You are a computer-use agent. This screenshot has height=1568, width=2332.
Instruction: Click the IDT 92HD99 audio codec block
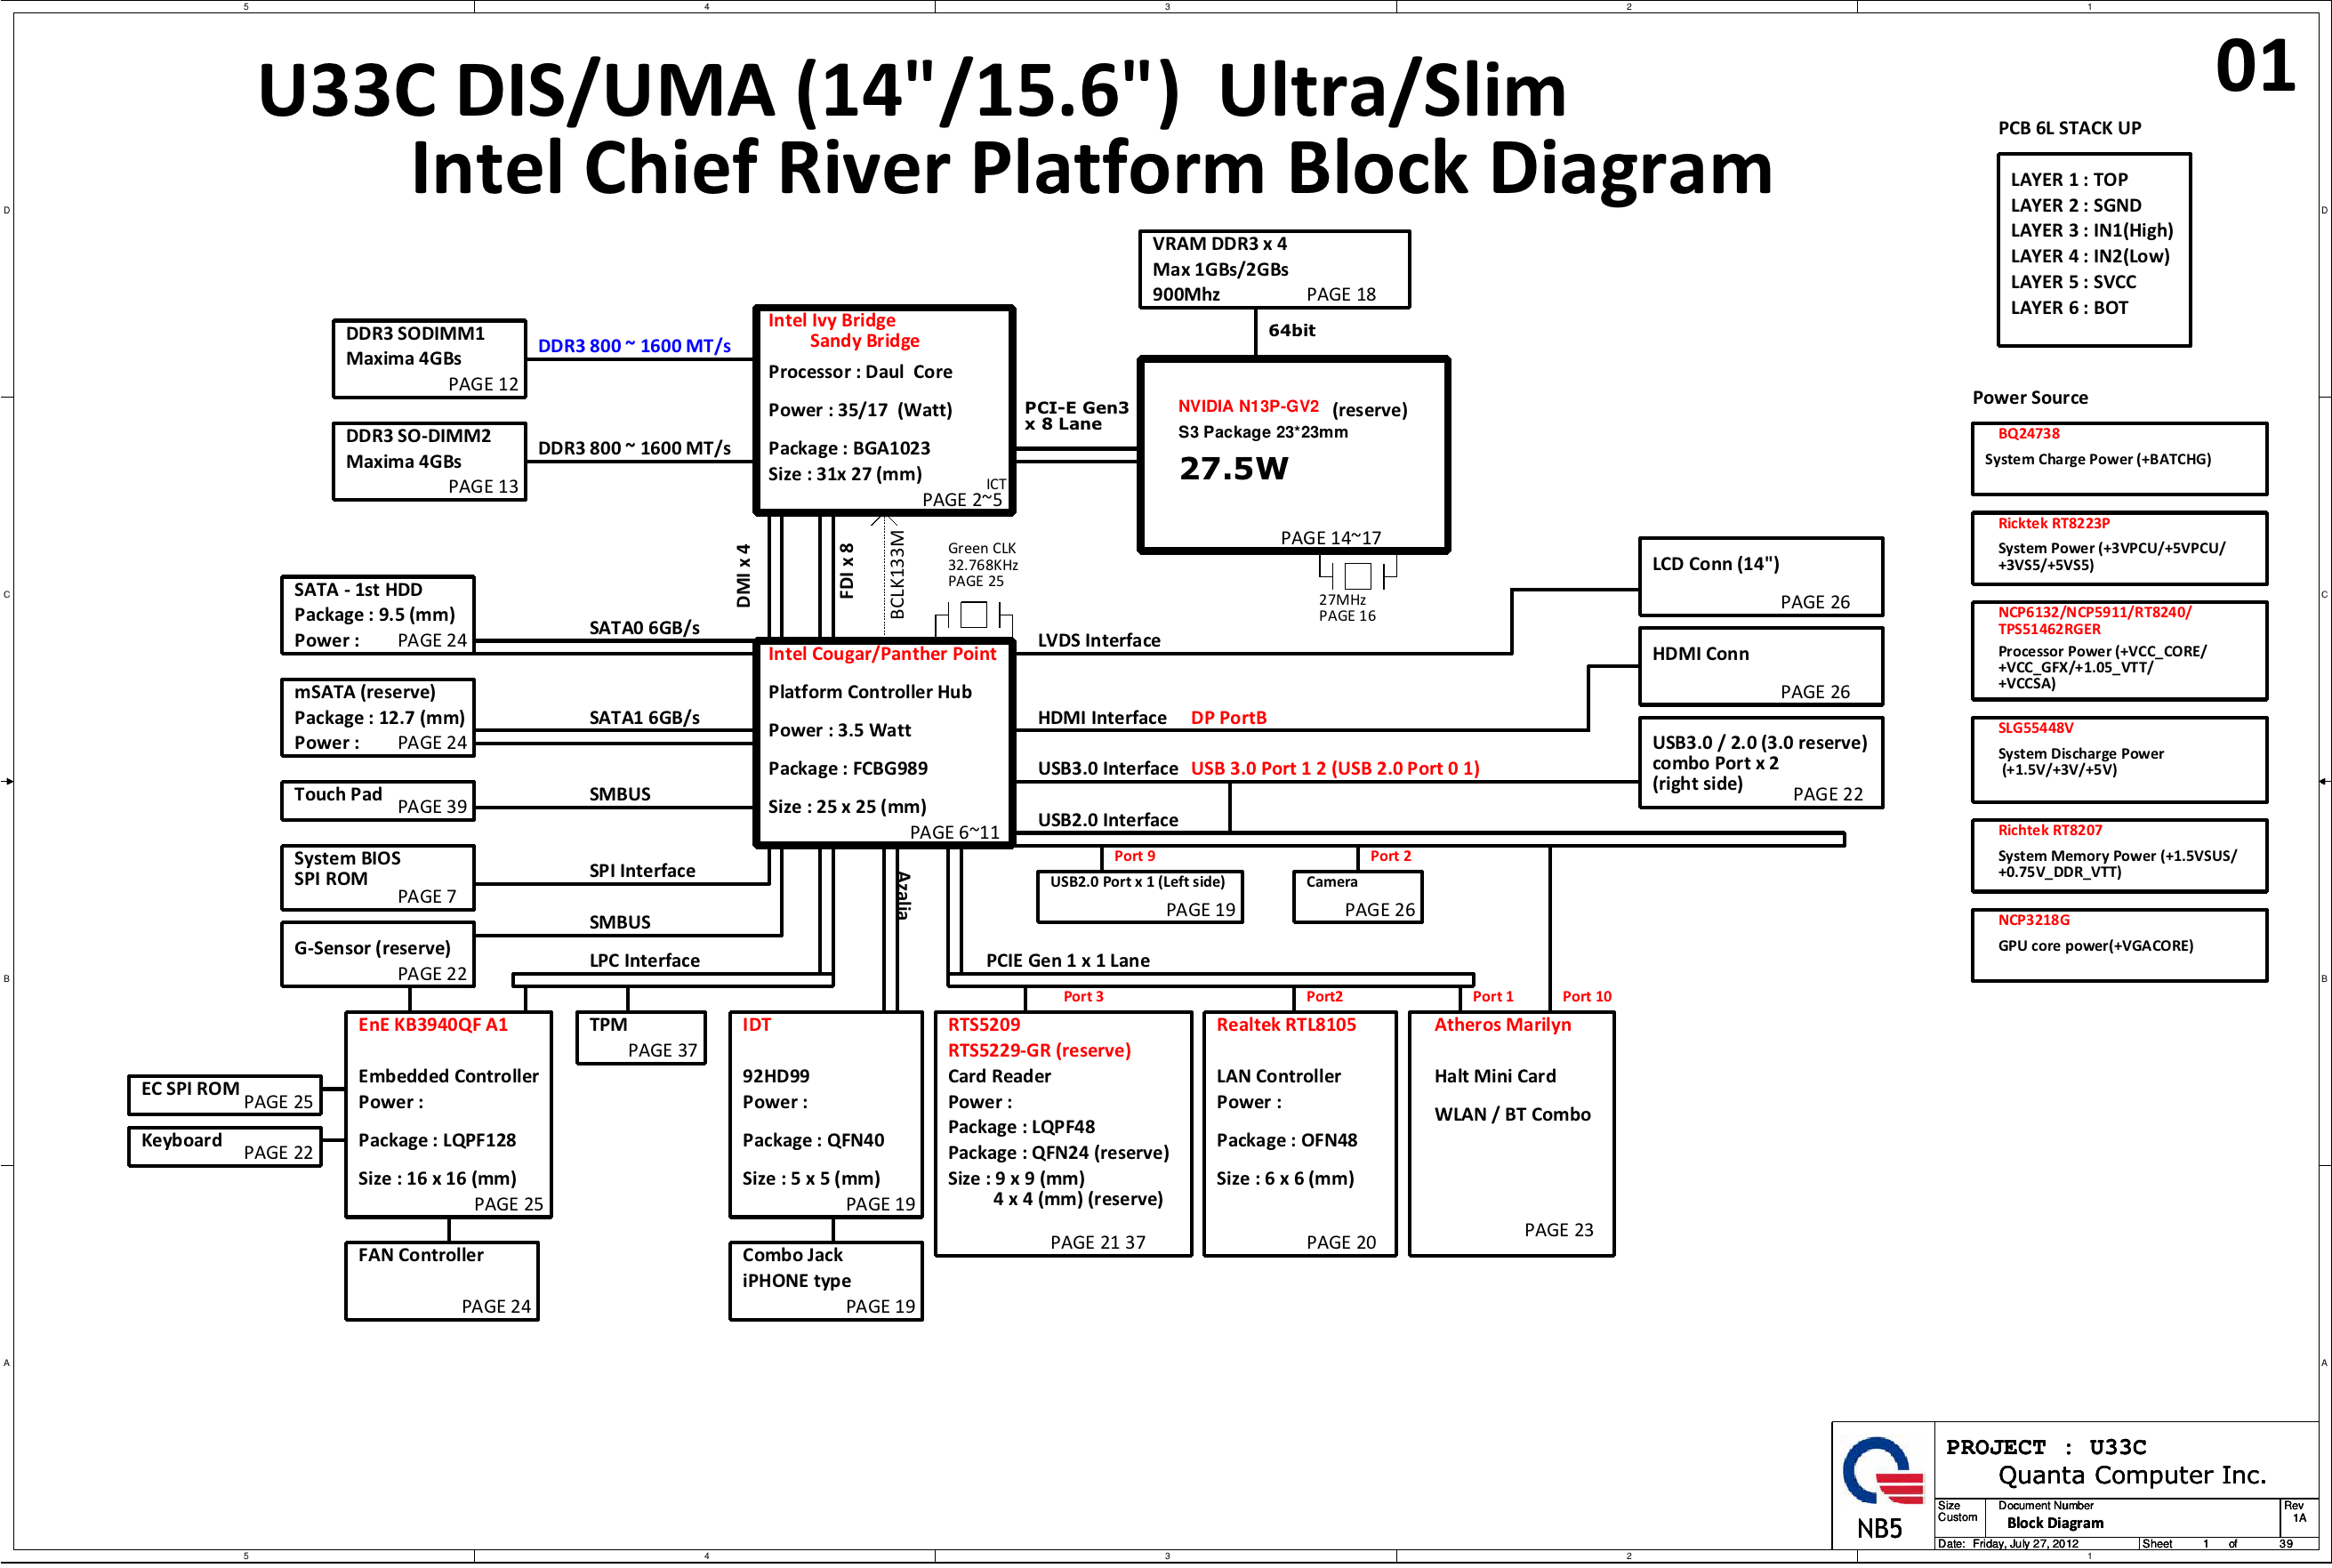click(826, 1114)
